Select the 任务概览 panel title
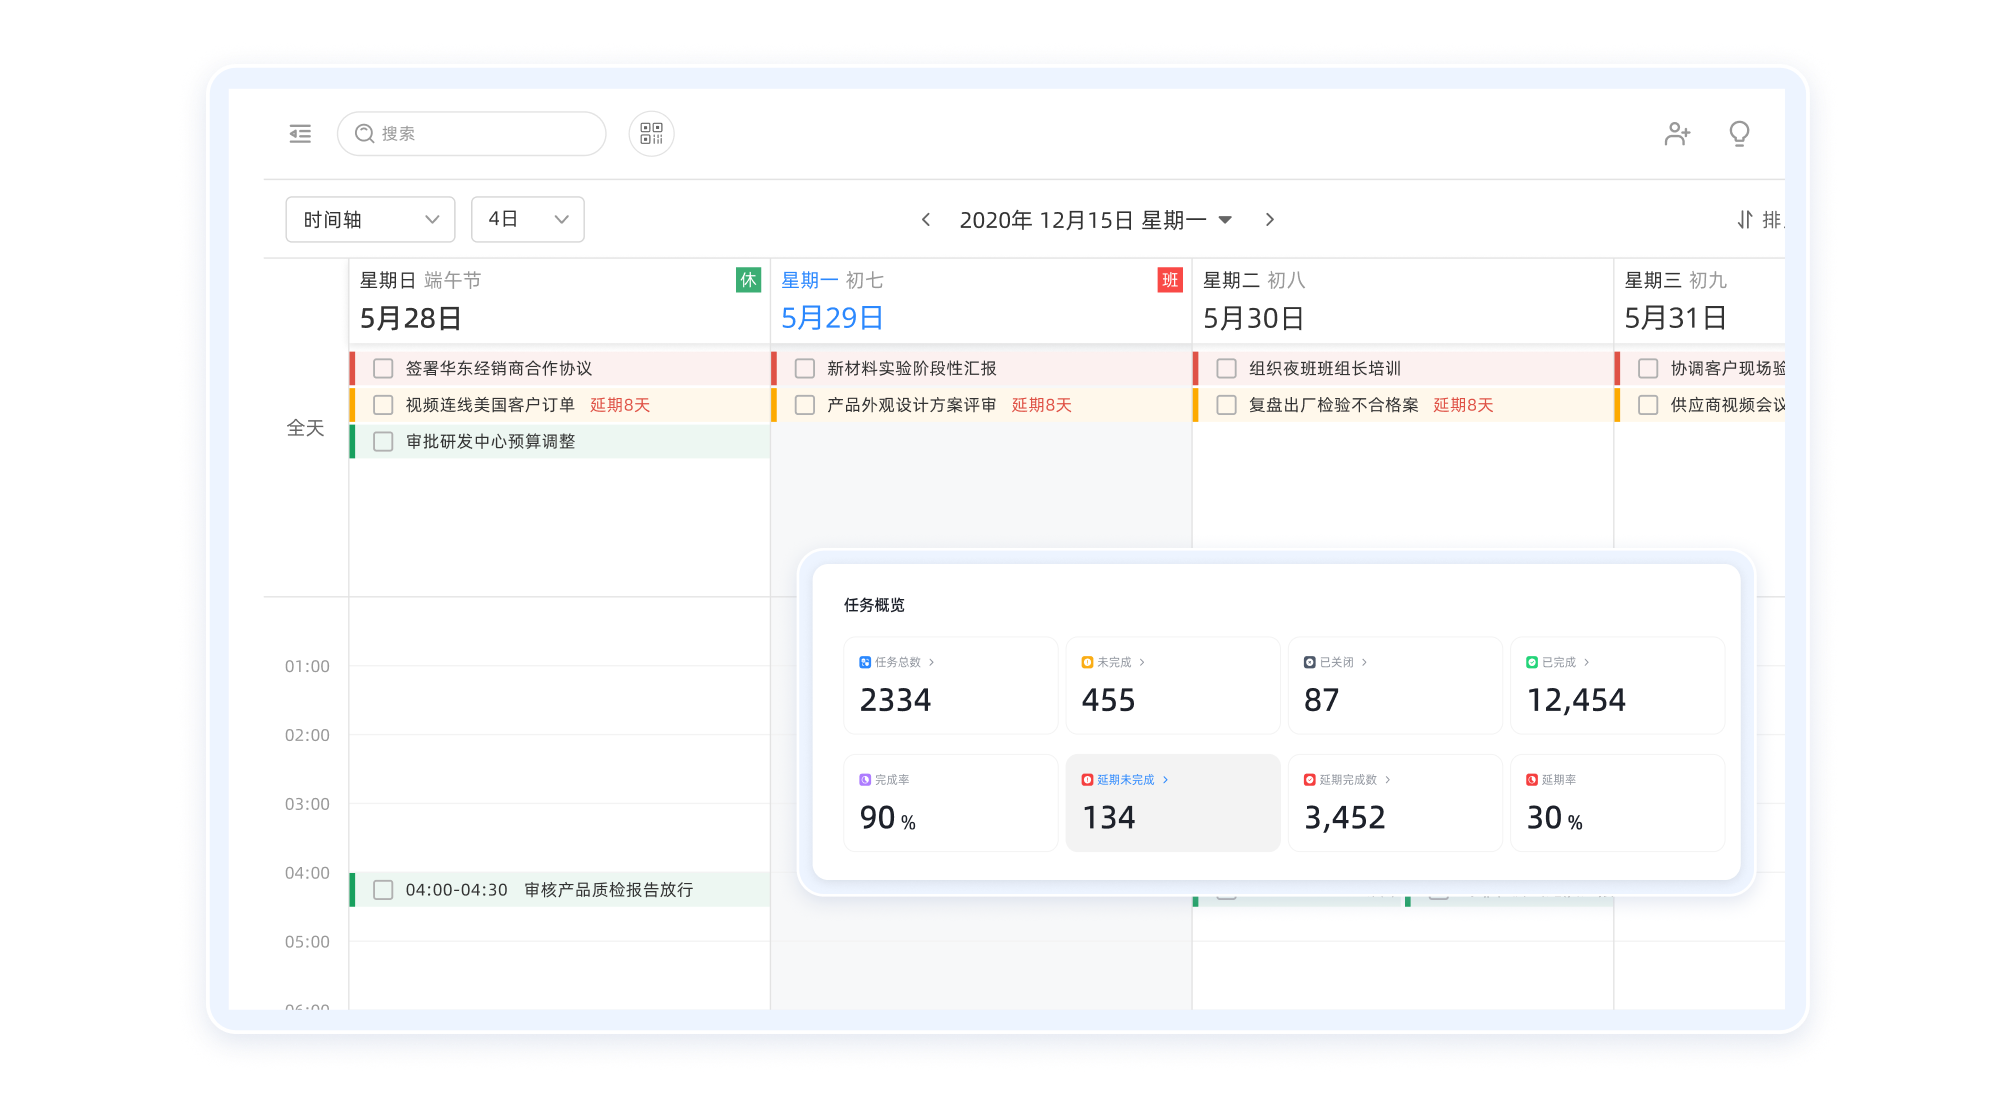Screen dimensions: 2016x1096 point(874,605)
